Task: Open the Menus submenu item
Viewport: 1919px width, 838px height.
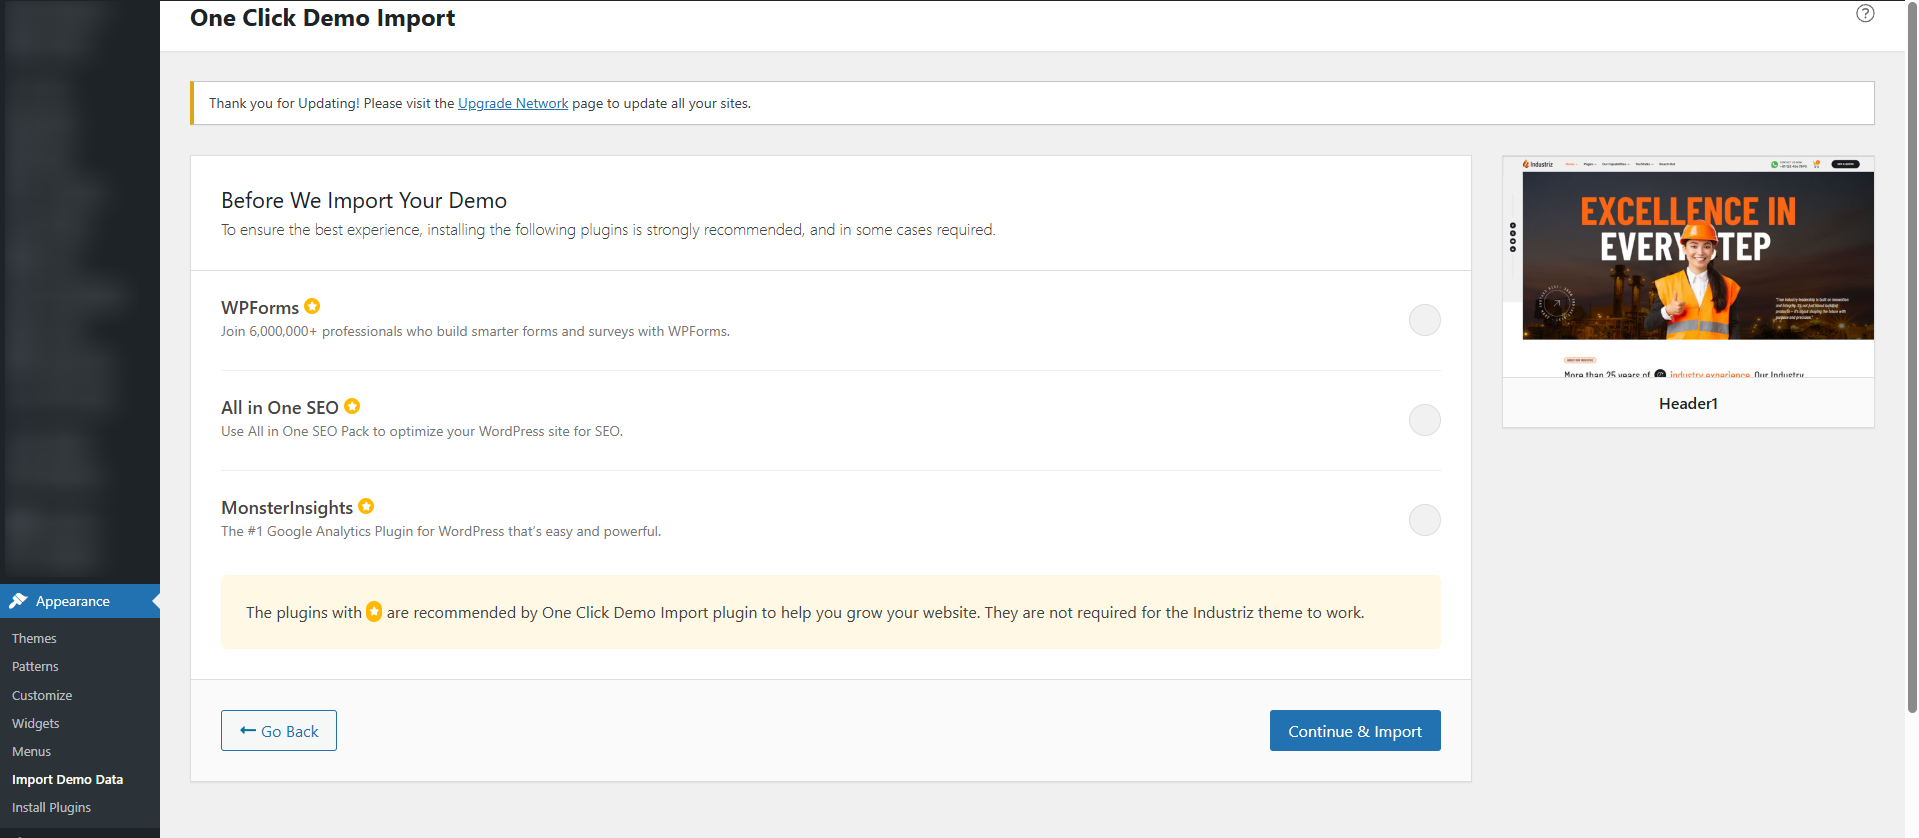Action: (31, 751)
